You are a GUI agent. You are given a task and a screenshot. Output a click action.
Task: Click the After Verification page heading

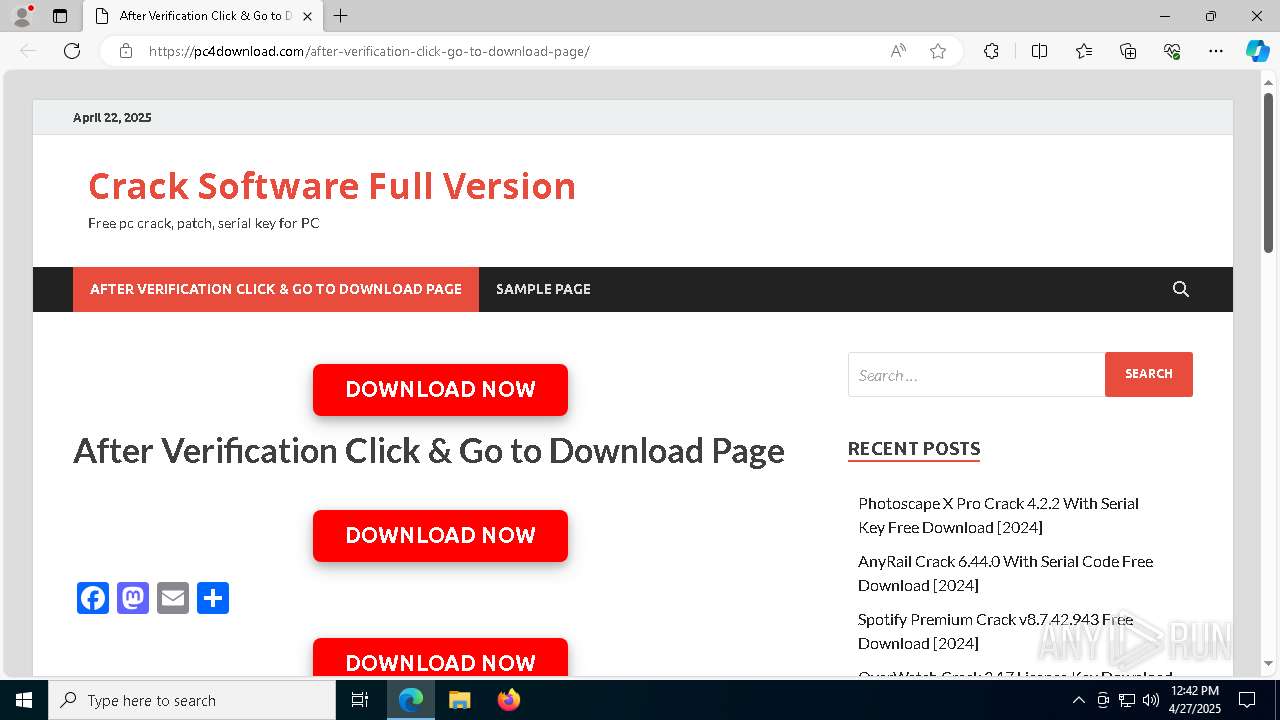coord(429,451)
